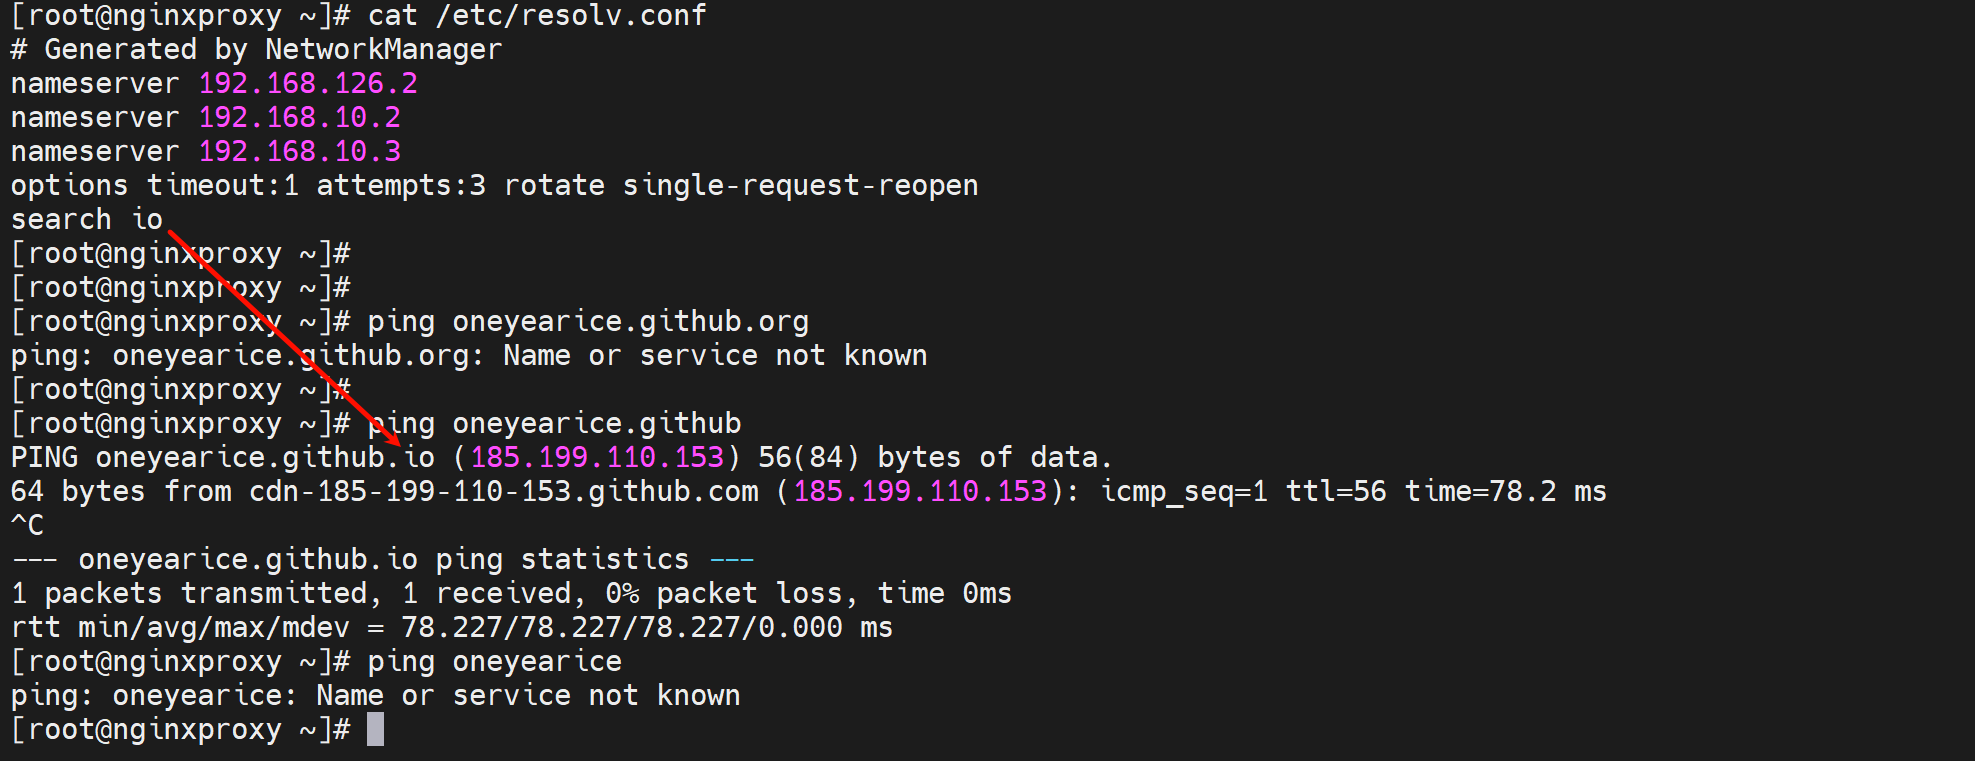Click the 'timeout:1' option in resolv.conf

tap(222, 185)
